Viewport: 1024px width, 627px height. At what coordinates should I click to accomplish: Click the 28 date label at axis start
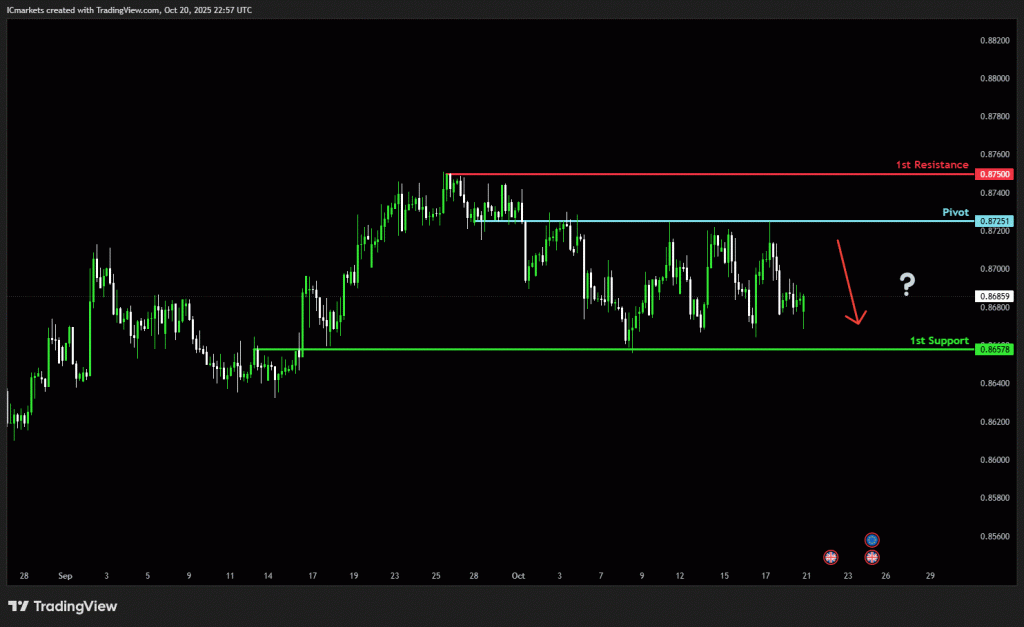[23, 576]
